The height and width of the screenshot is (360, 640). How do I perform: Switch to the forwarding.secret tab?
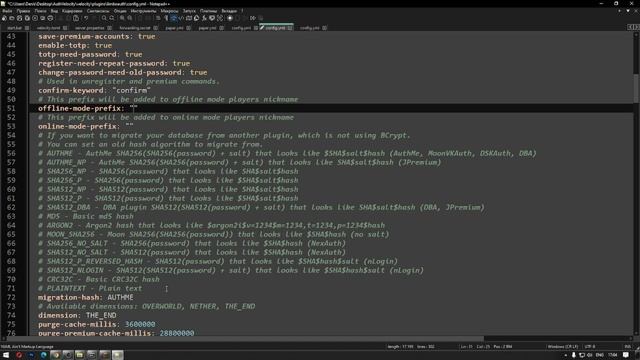[135, 28]
